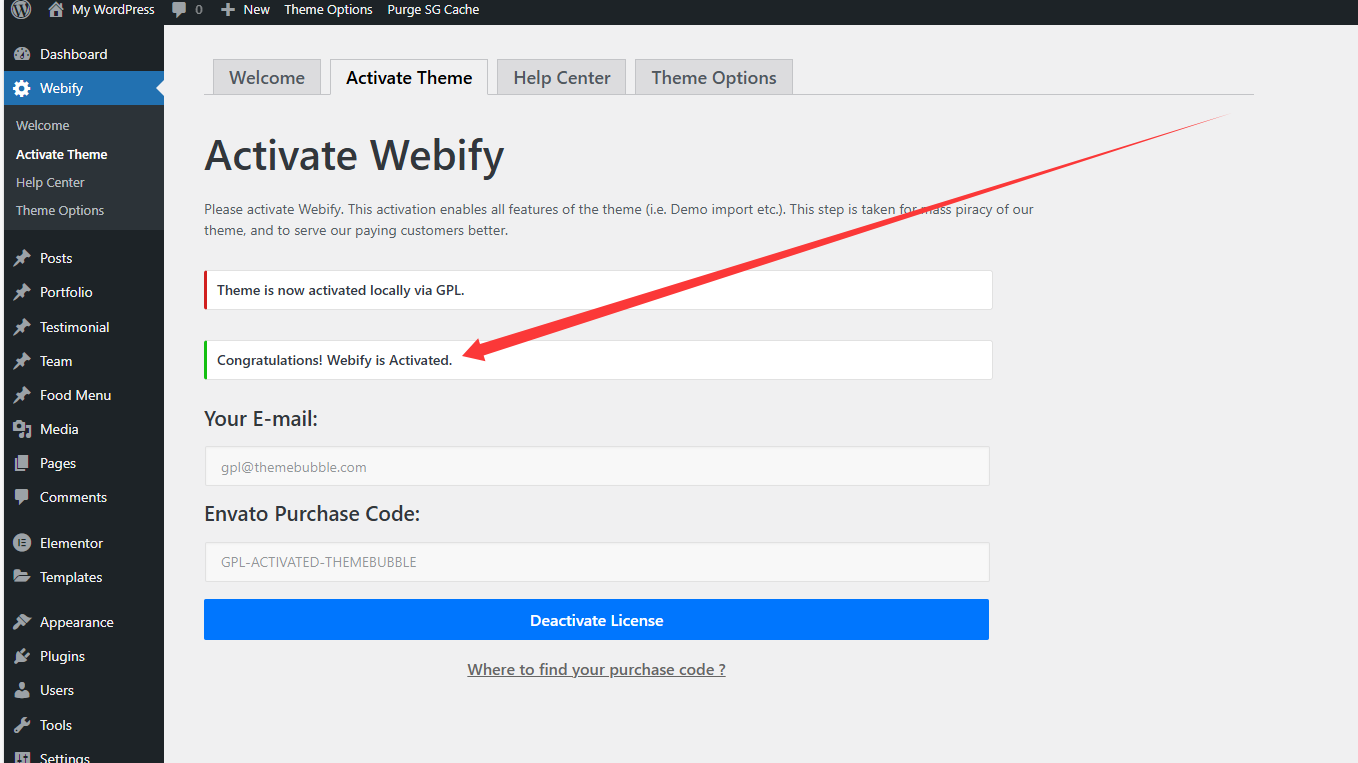Click the Media library icon
Image resolution: width=1358 pixels, height=763 pixels.
(x=22, y=429)
